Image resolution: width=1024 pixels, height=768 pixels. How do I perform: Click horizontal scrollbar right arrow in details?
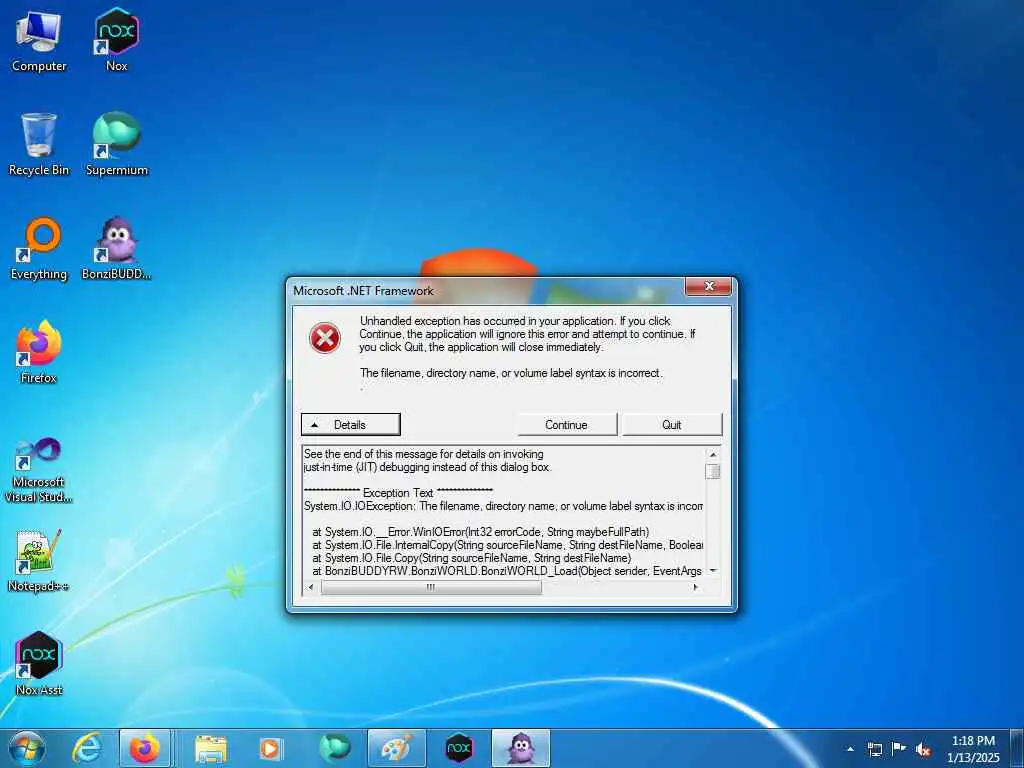[x=696, y=587]
